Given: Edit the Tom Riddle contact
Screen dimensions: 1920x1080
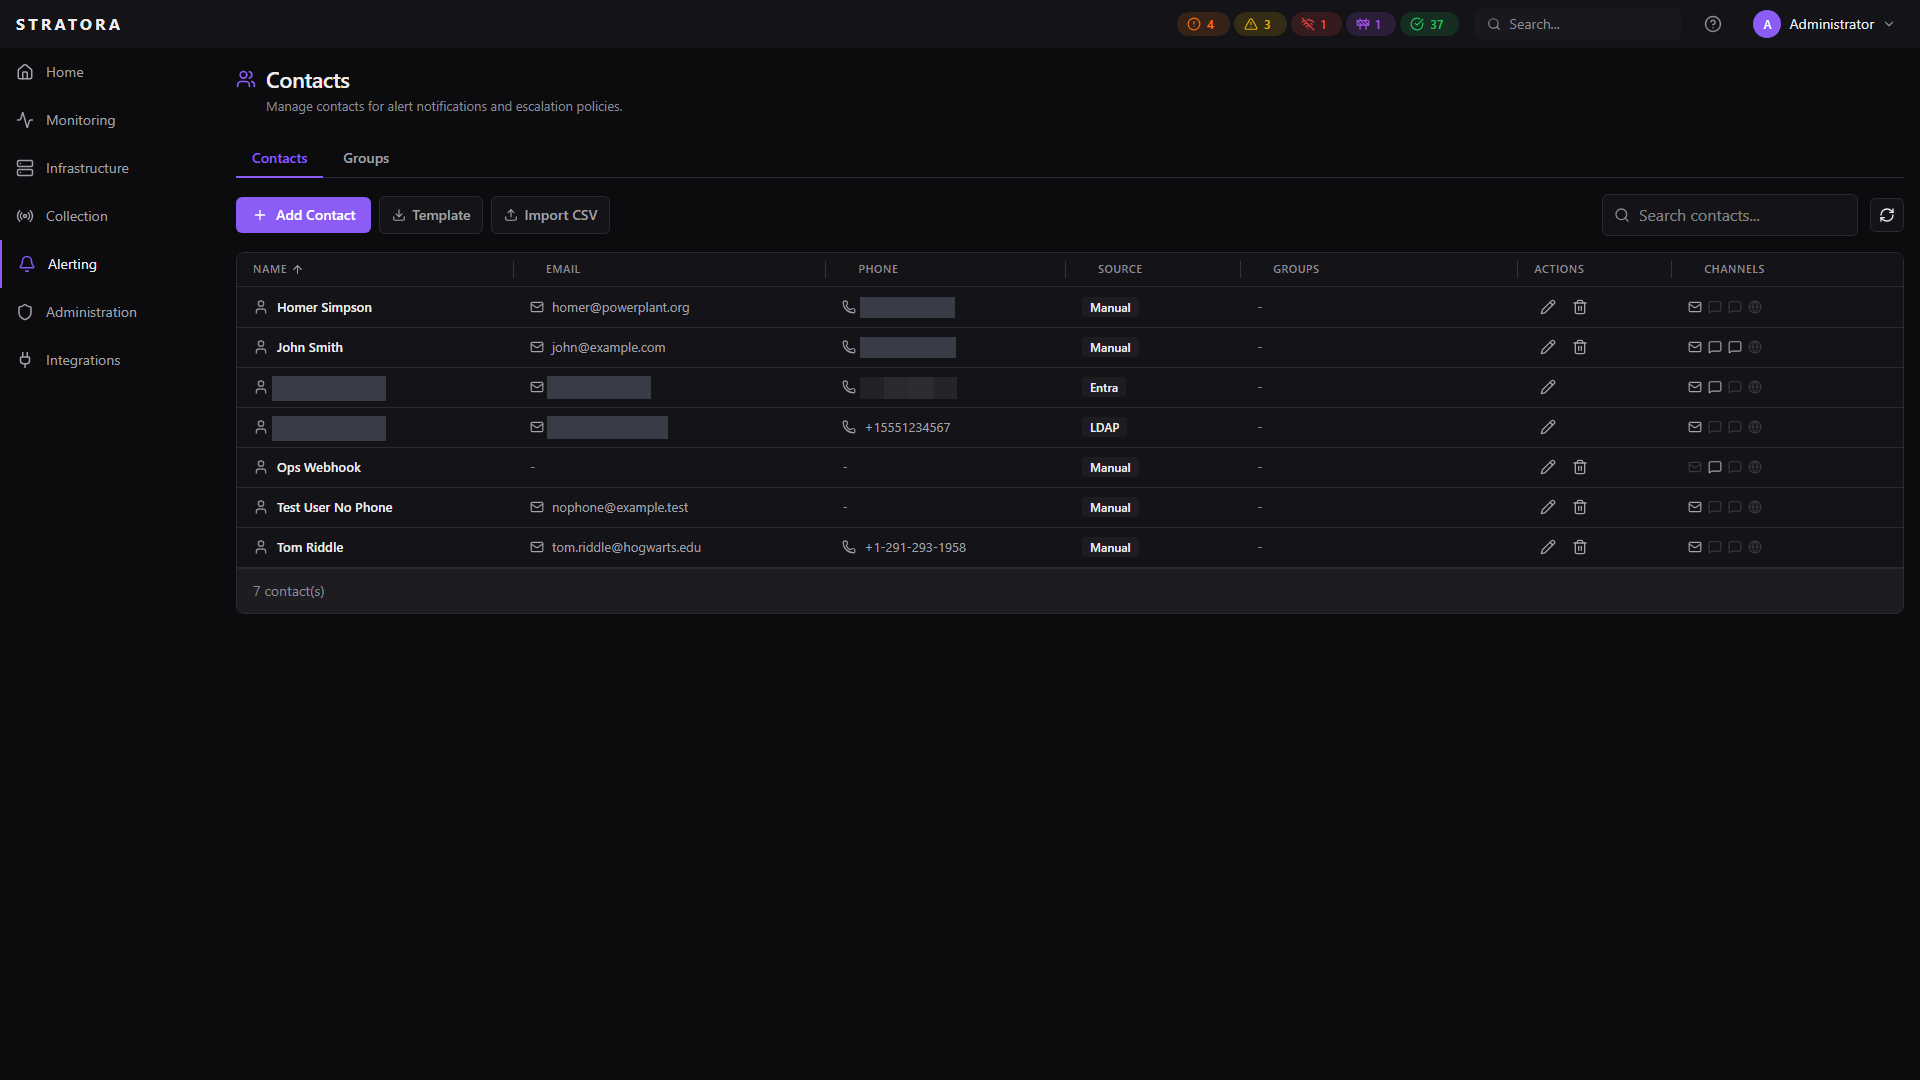Looking at the screenshot, I should click(x=1548, y=547).
